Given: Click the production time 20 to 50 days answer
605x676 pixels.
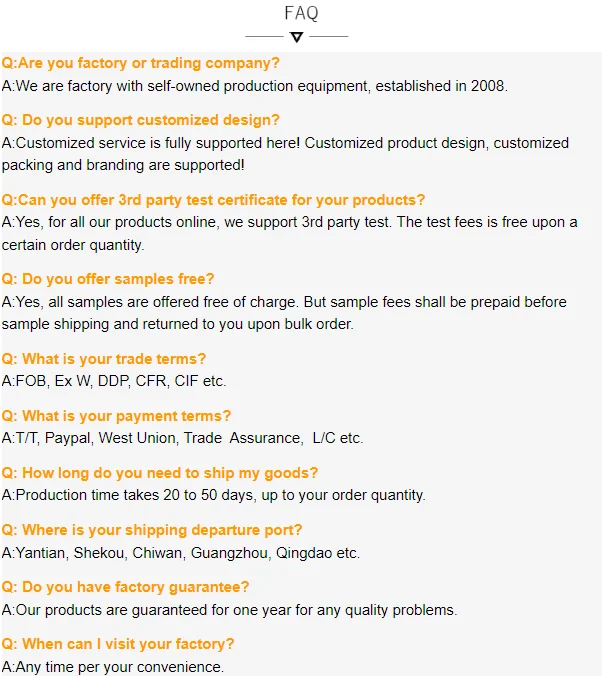Looking at the screenshot, I should point(213,495).
